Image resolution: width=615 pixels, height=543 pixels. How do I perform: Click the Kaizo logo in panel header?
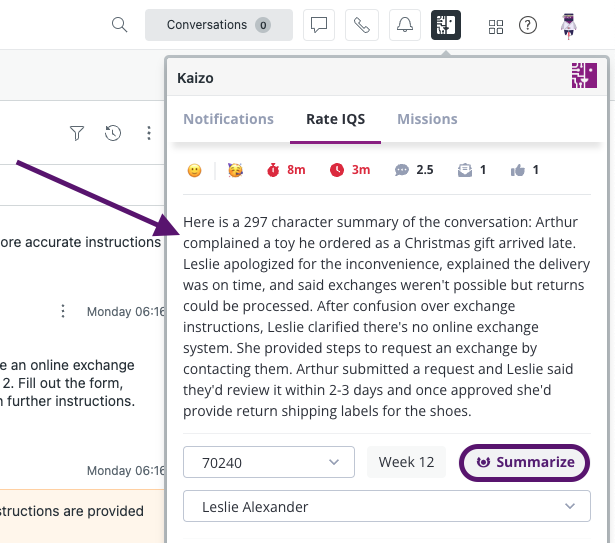tap(584, 75)
